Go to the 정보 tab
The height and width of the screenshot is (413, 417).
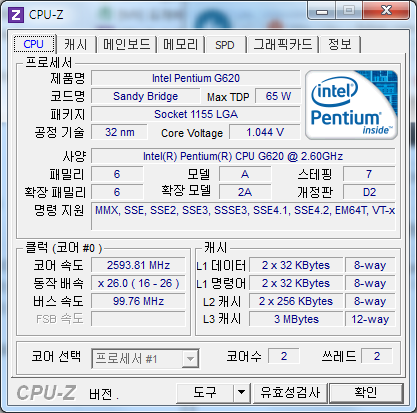click(x=340, y=45)
